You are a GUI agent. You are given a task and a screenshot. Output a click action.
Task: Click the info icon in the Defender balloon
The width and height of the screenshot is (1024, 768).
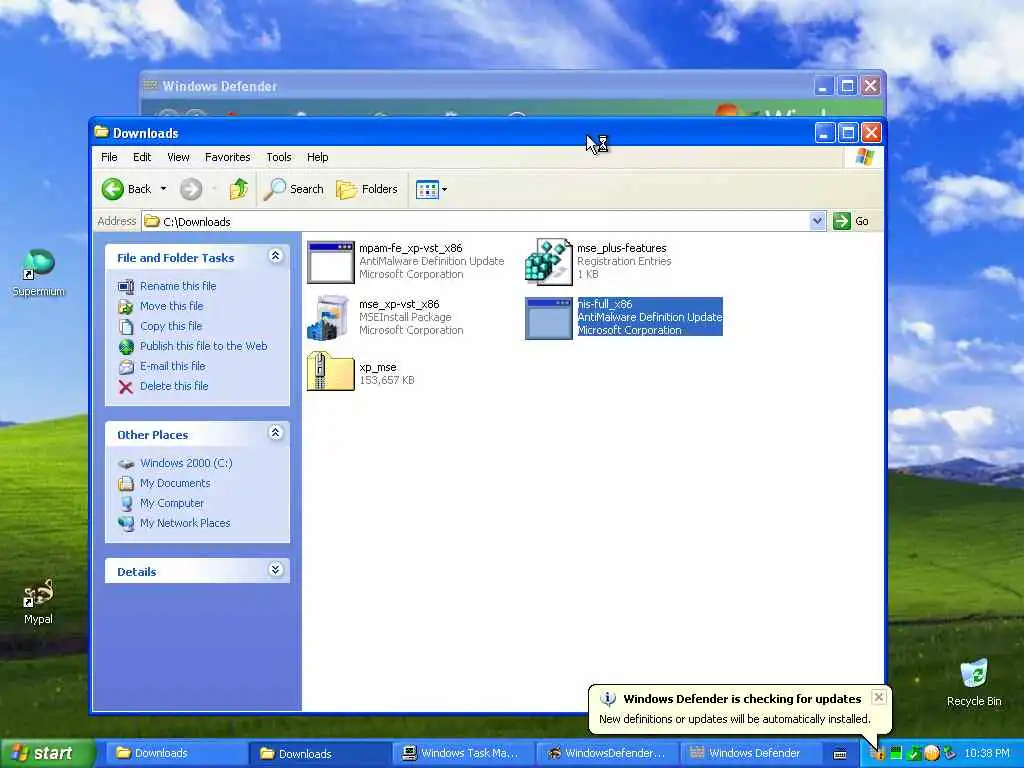click(607, 698)
